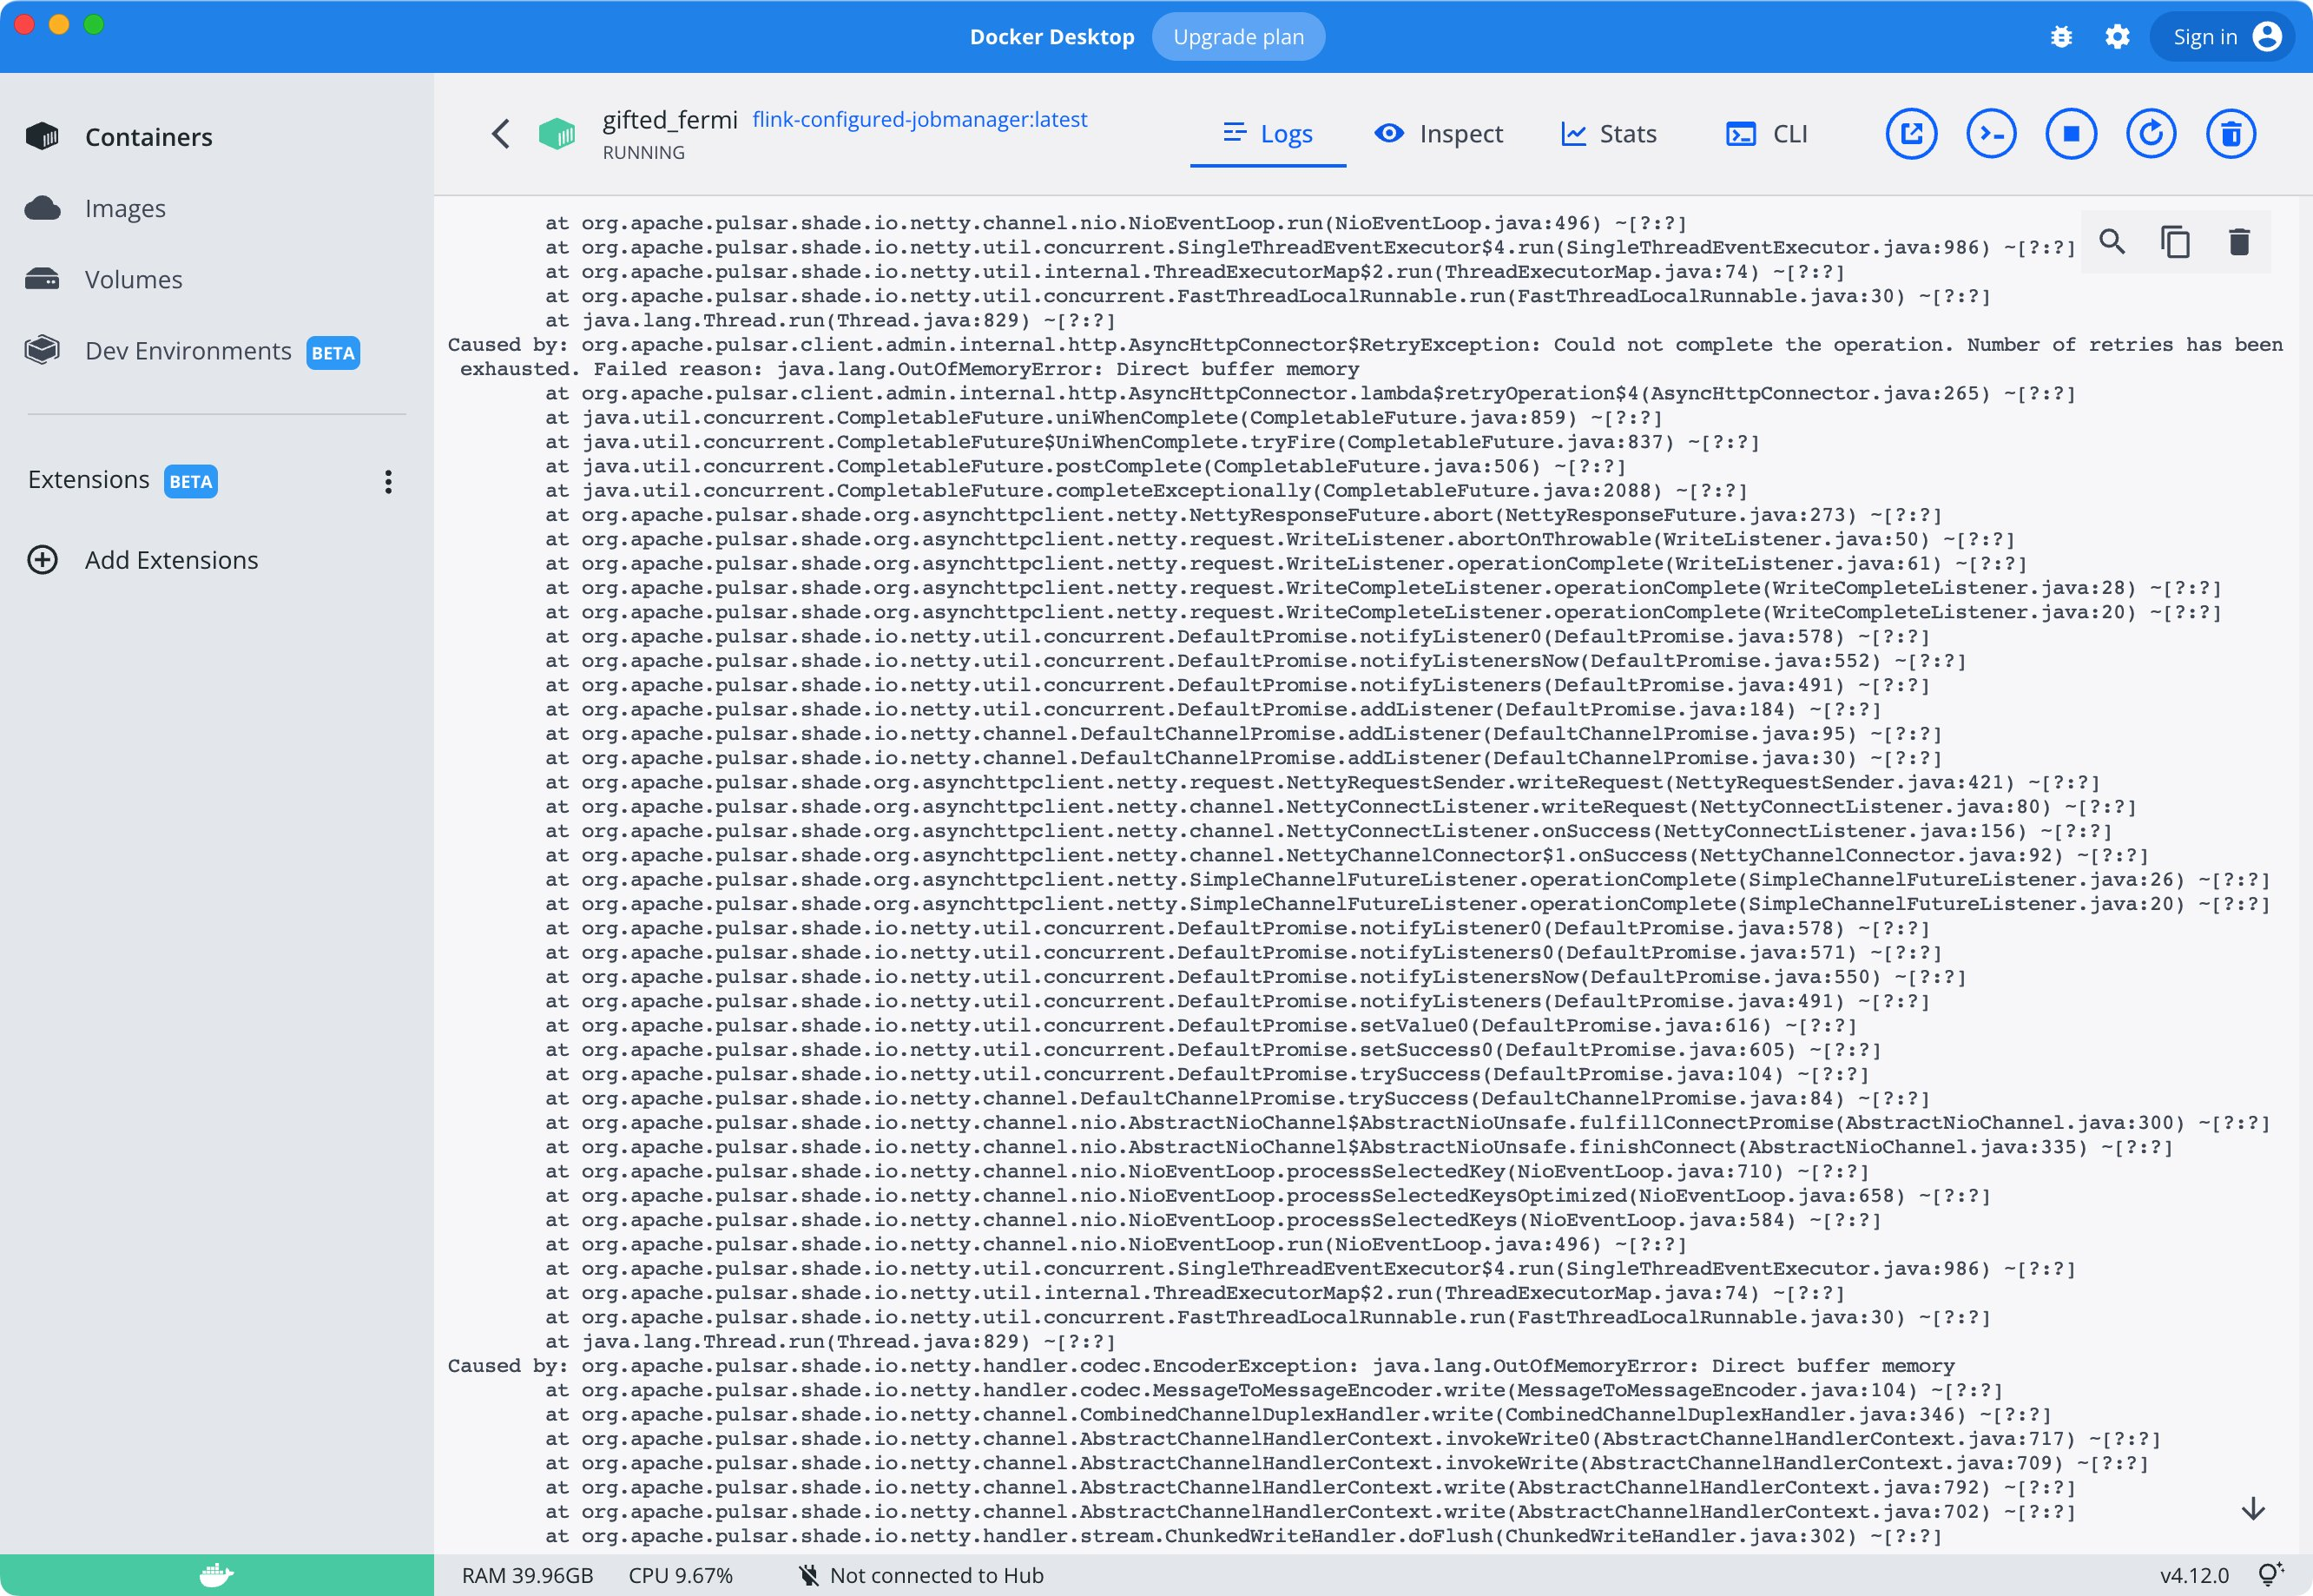The height and width of the screenshot is (1596, 2313).
Task: Click the Docker whale status icon
Action: [216, 1576]
